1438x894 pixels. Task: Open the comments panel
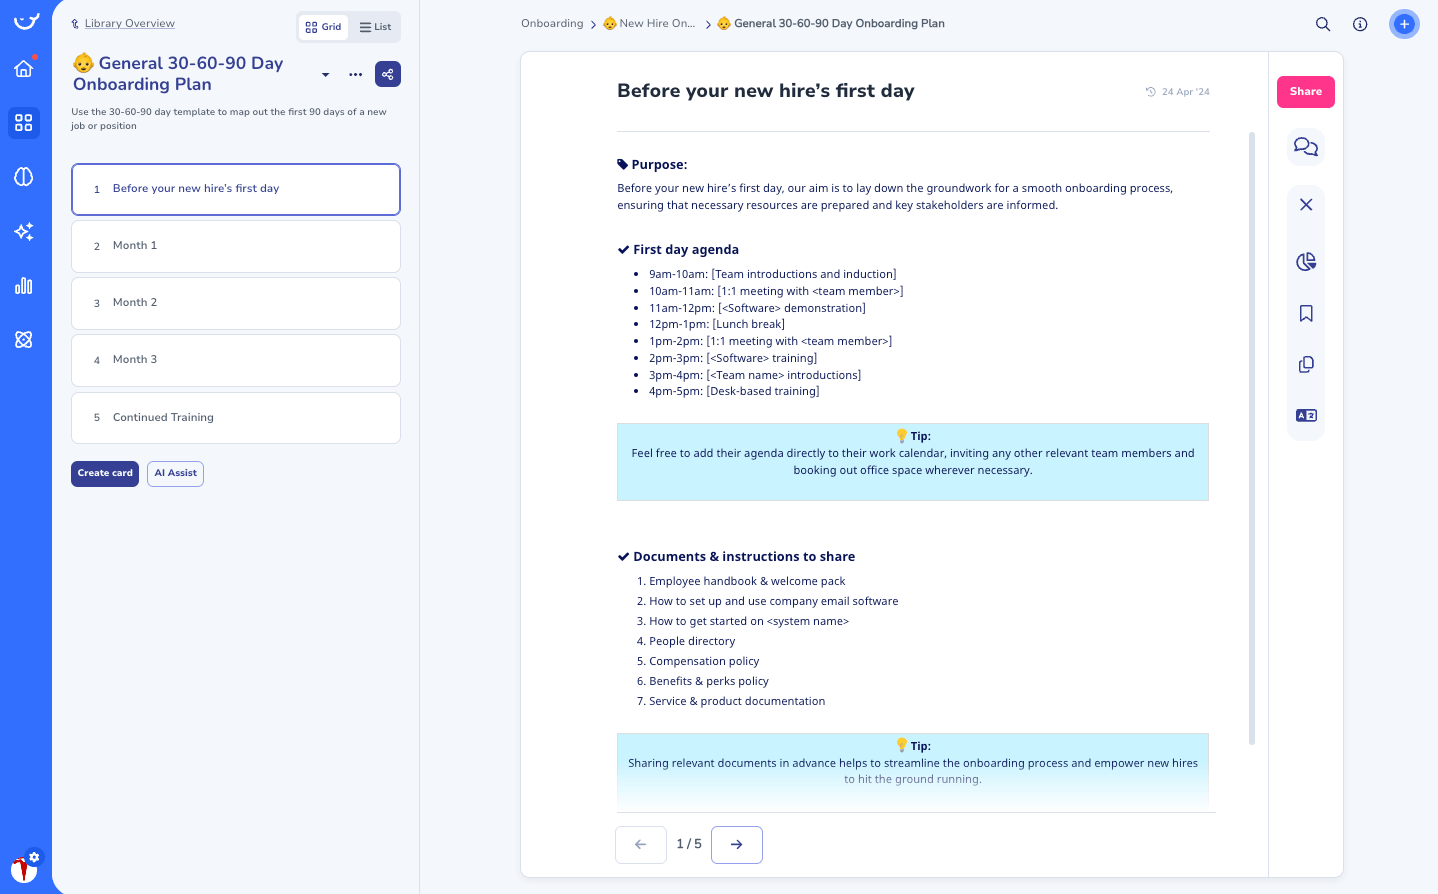pyautogui.click(x=1306, y=146)
